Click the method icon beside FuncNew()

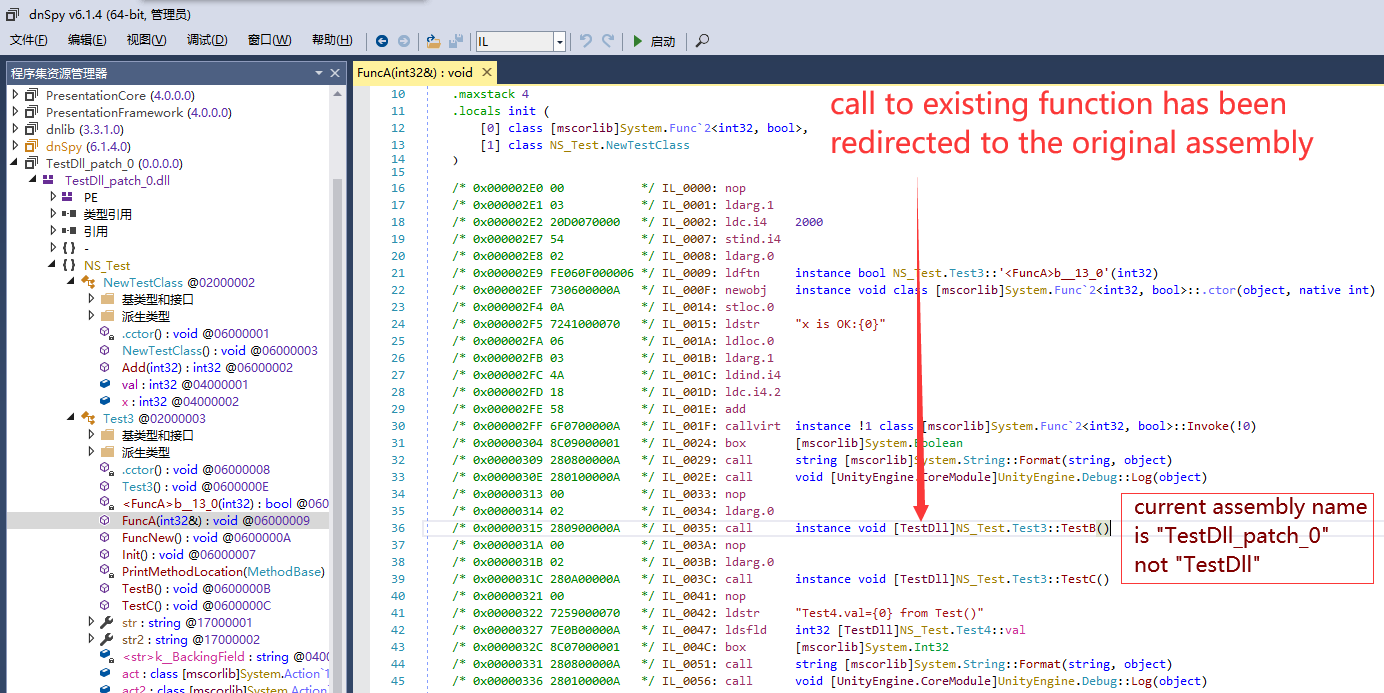click(x=106, y=537)
